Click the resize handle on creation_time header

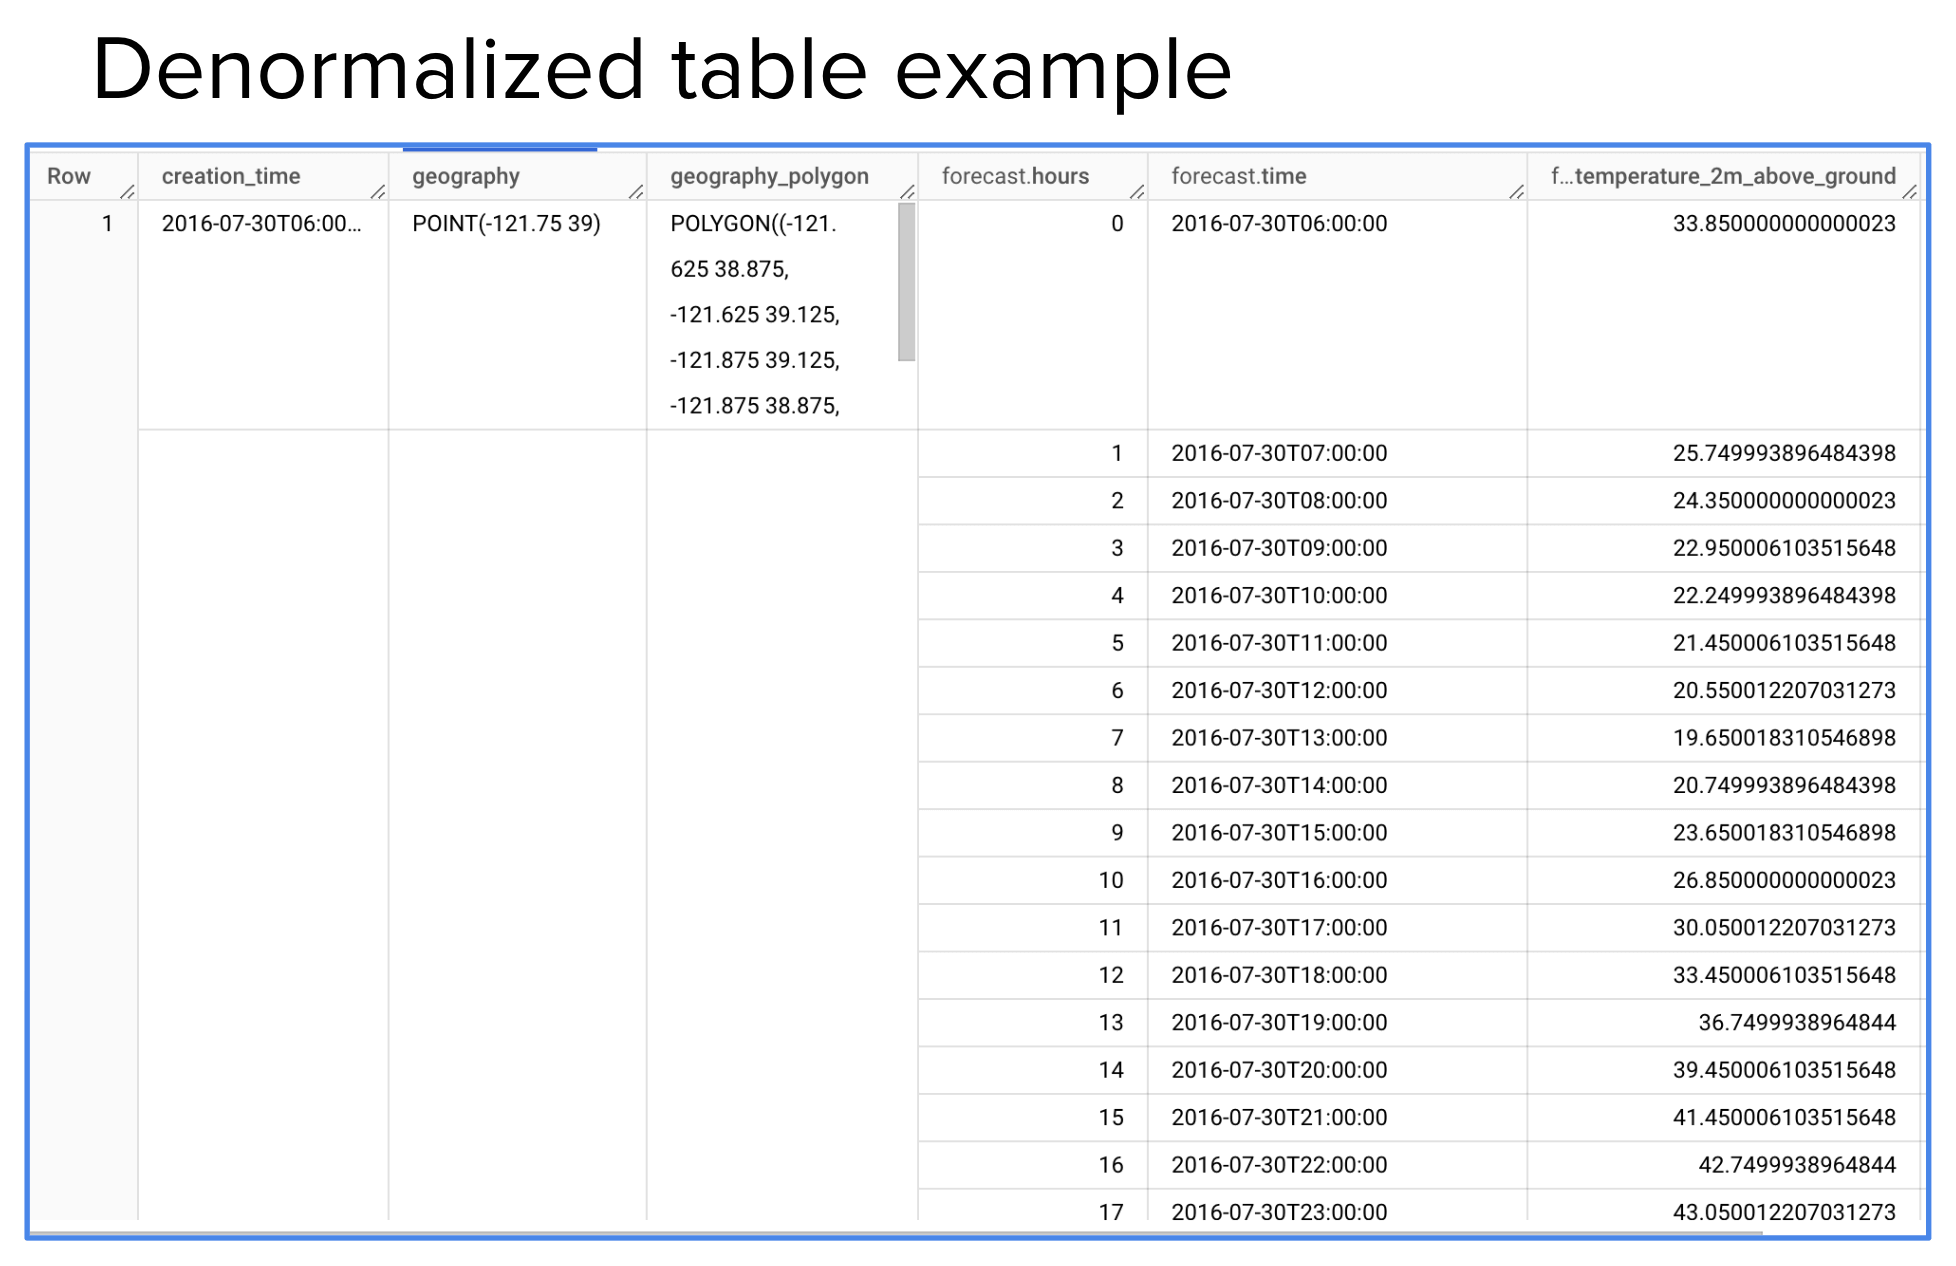click(x=379, y=192)
